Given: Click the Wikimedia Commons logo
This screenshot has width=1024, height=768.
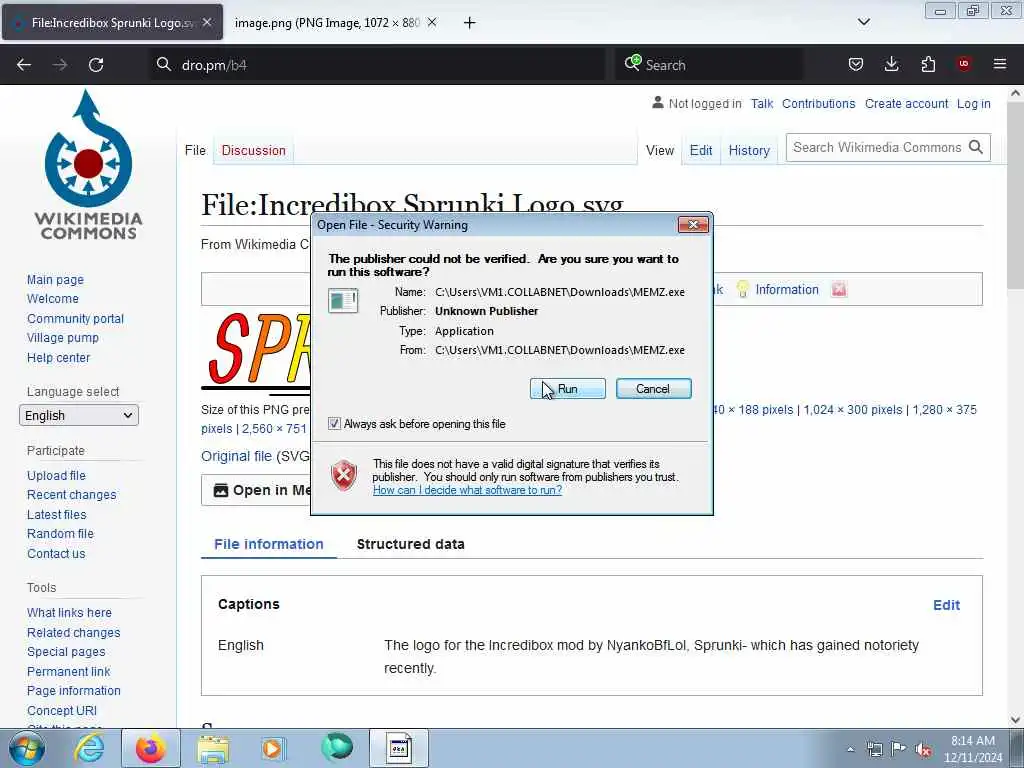Looking at the screenshot, I should pos(88,165).
